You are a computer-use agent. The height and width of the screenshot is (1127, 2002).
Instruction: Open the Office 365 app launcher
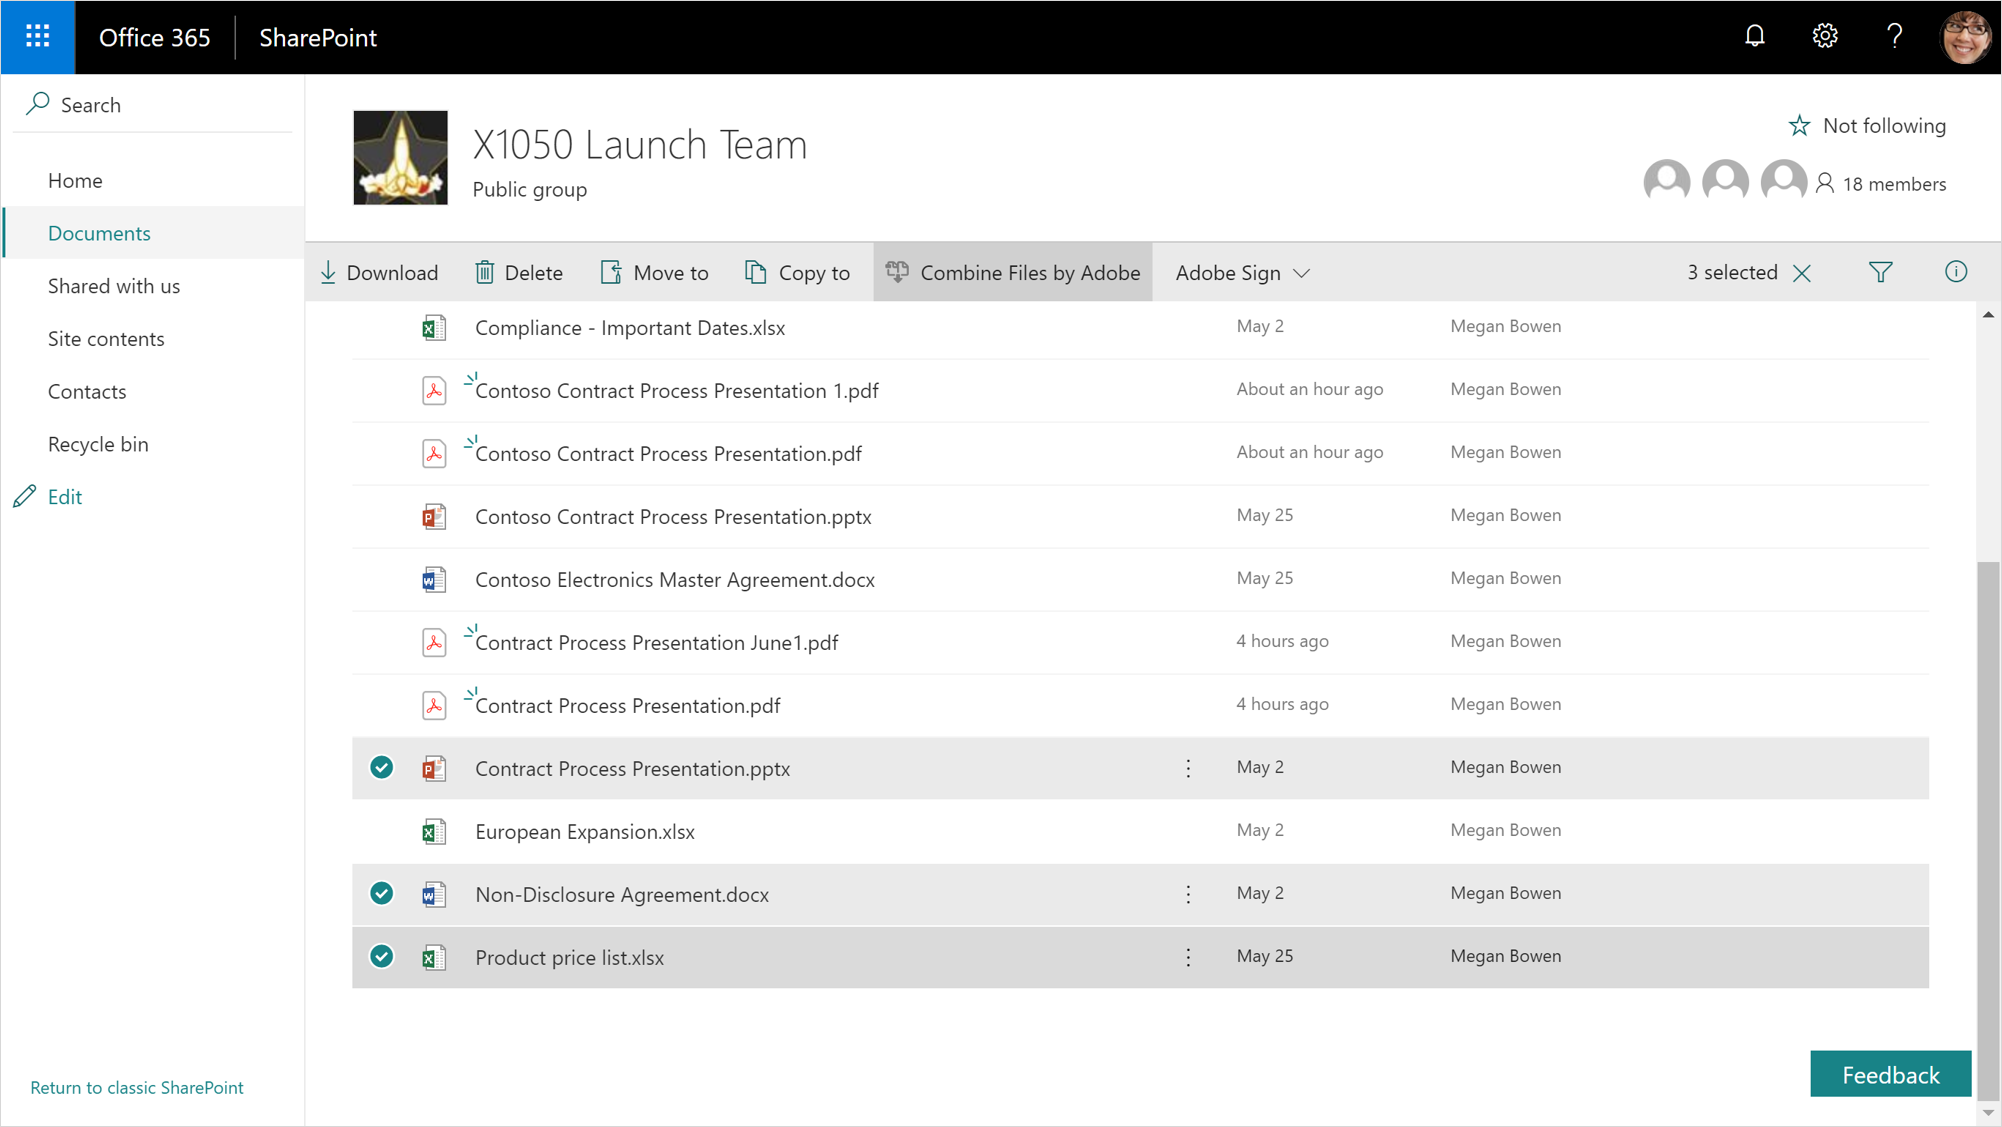[37, 37]
